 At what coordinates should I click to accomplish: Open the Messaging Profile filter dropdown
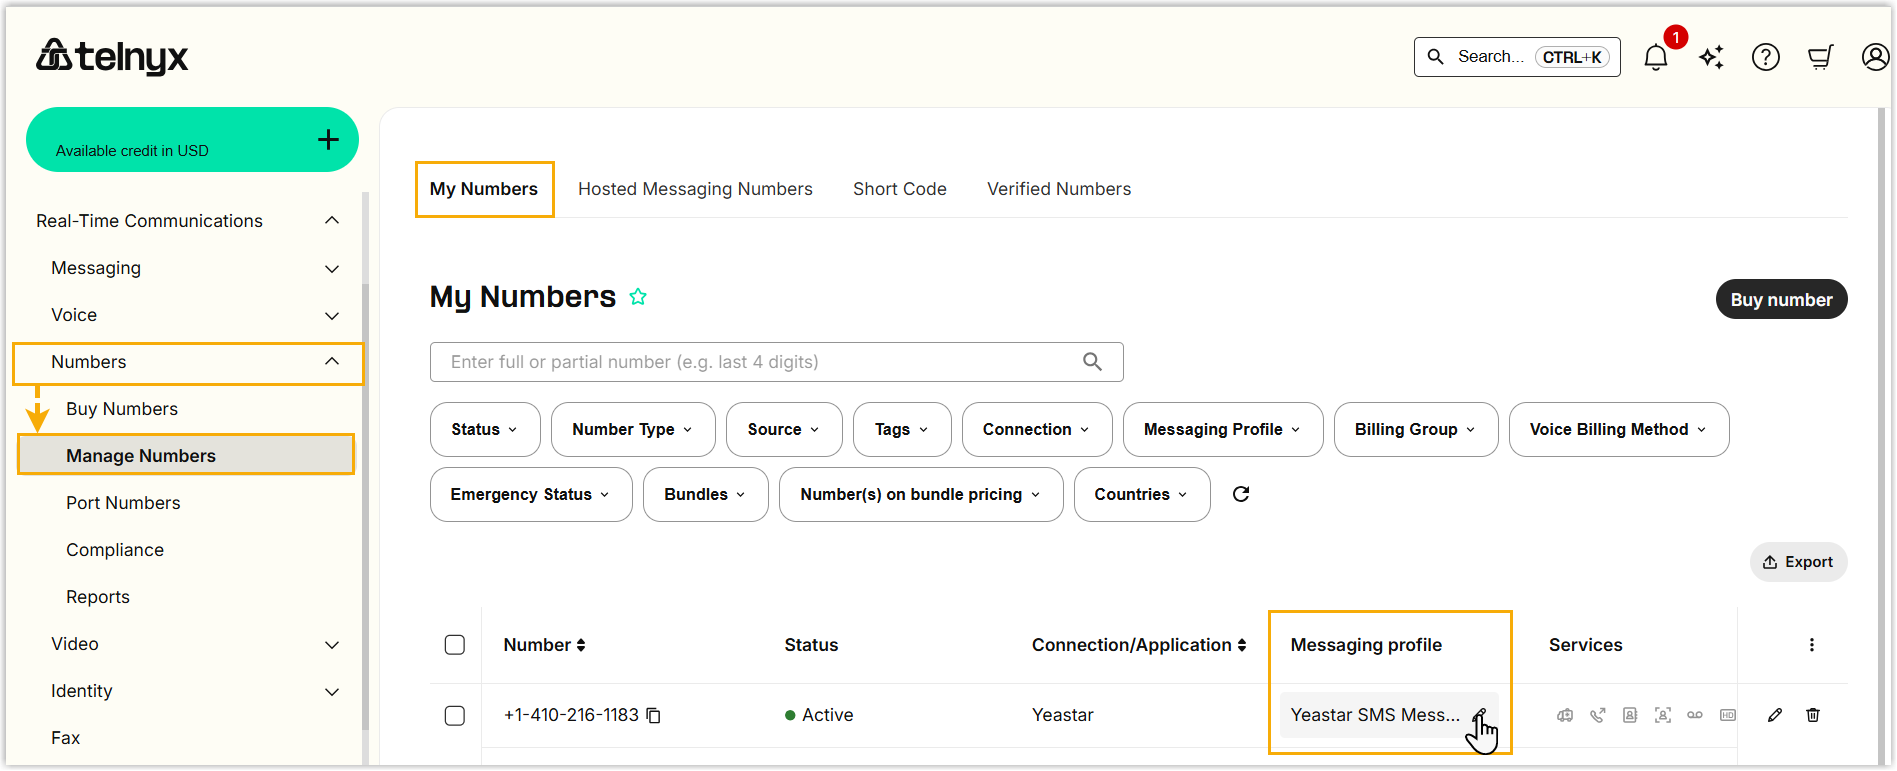tap(1222, 430)
